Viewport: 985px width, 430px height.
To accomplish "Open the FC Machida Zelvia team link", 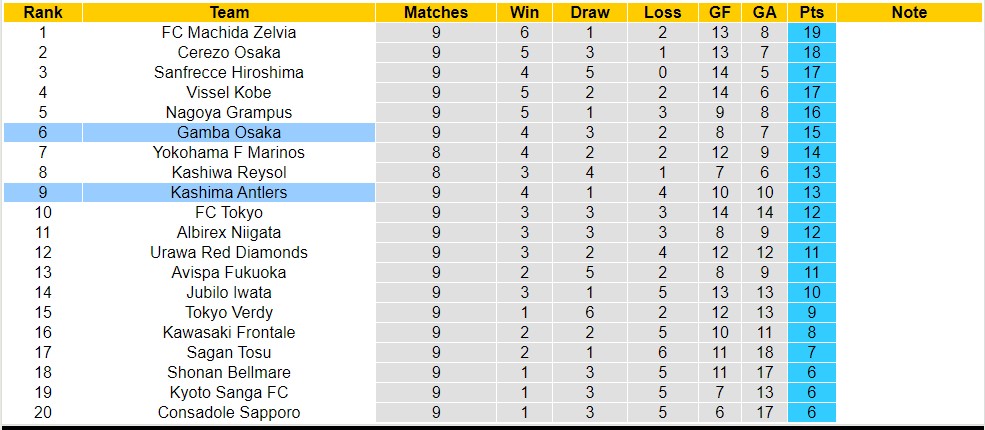I will pyautogui.click(x=229, y=32).
